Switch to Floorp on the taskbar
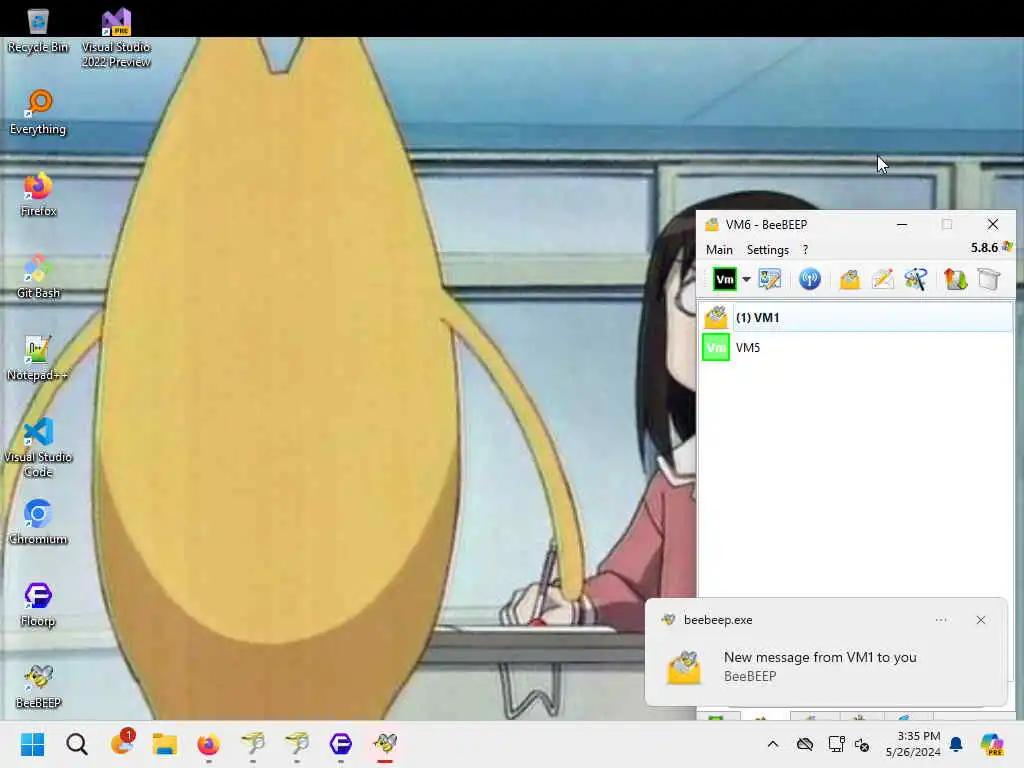Screen dimensions: 1024x768 point(341,744)
